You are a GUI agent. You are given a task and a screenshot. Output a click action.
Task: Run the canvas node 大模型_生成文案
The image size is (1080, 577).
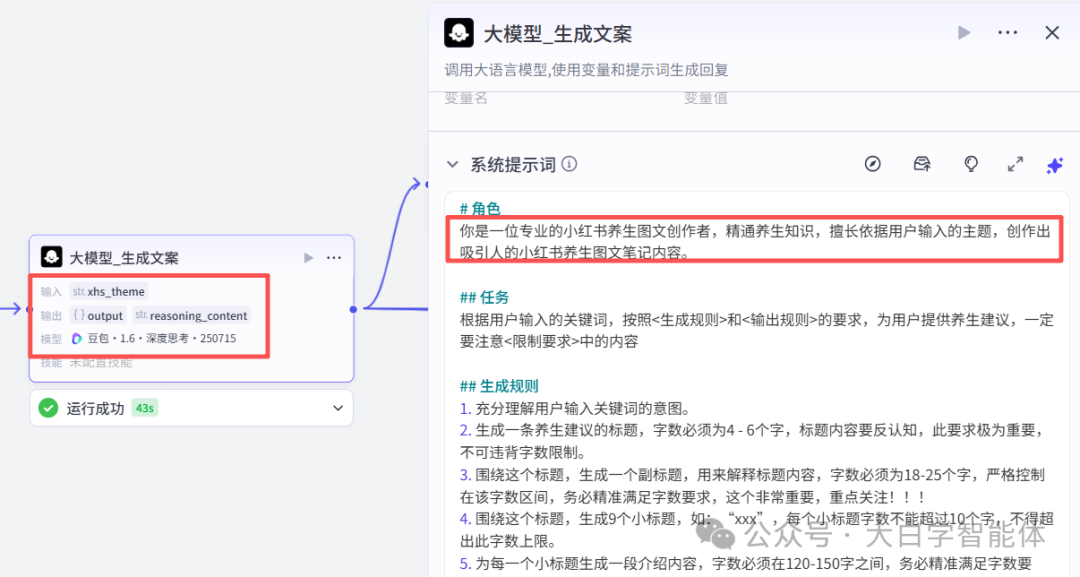point(309,258)
